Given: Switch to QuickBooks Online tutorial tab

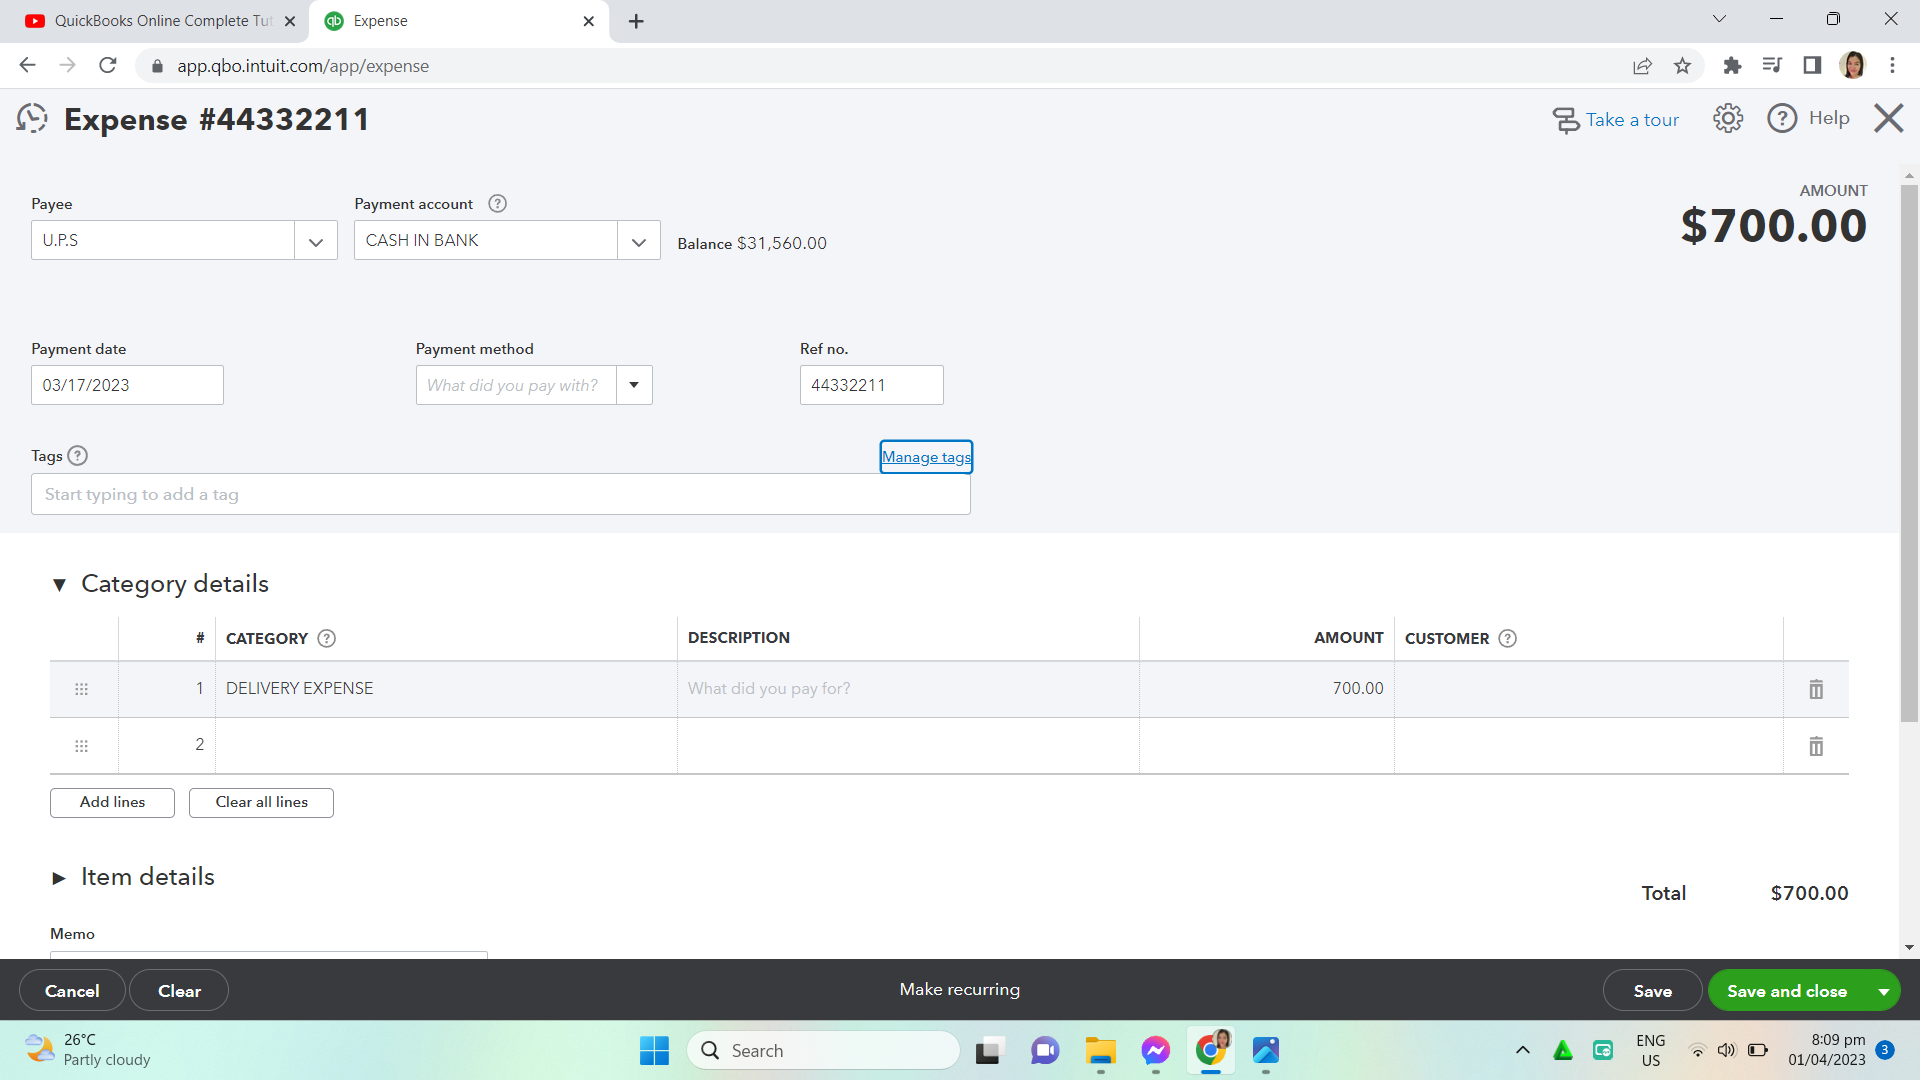Looking at the screenshot, I should click(155, 21).
